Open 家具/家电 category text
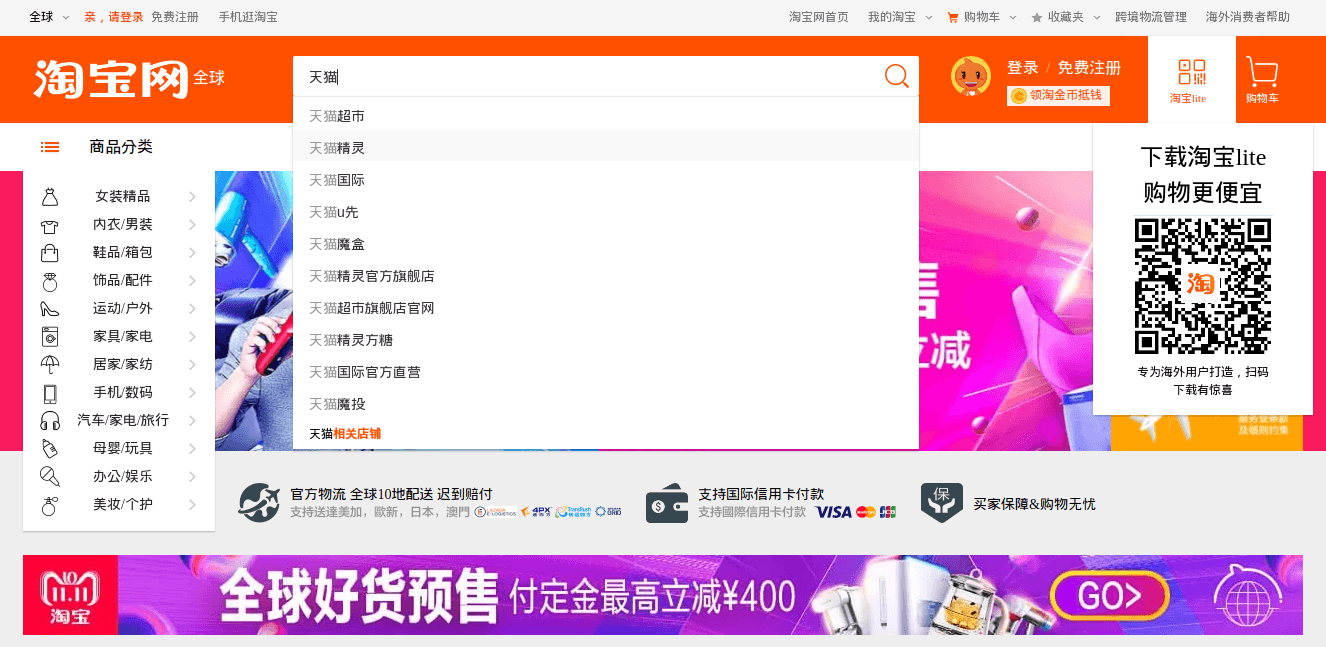This screenshot has width=1326, height=647. pos(123,337)
